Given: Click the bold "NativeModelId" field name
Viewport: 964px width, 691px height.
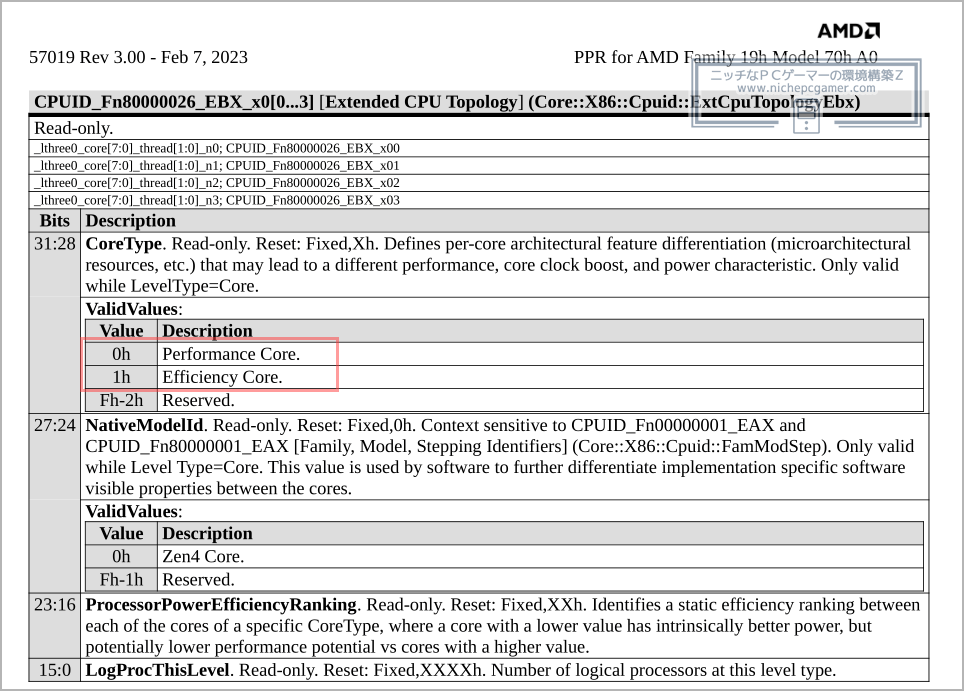Looking at the screenshot, I should pos(144,425).
